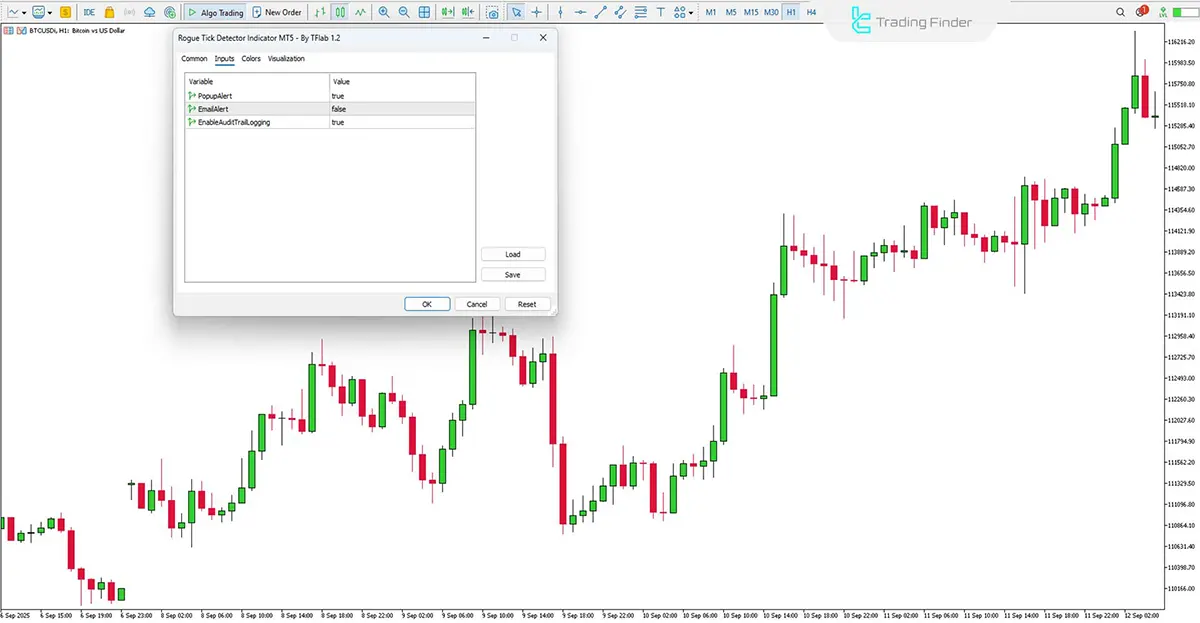Viewport: 1200px width, 623px height.
Task: Zoom in on the chart
Action: pyautogui.click(x=385, y=12)
